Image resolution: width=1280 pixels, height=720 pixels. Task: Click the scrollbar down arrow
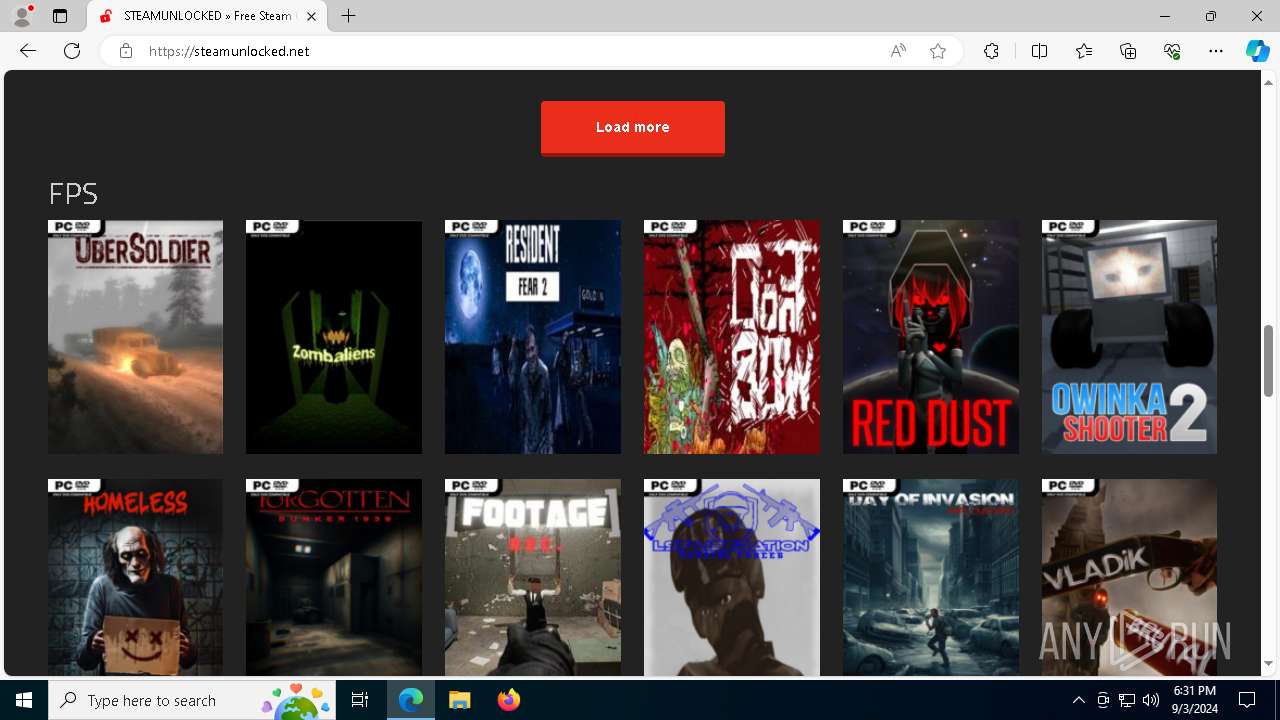(1269, 664)
